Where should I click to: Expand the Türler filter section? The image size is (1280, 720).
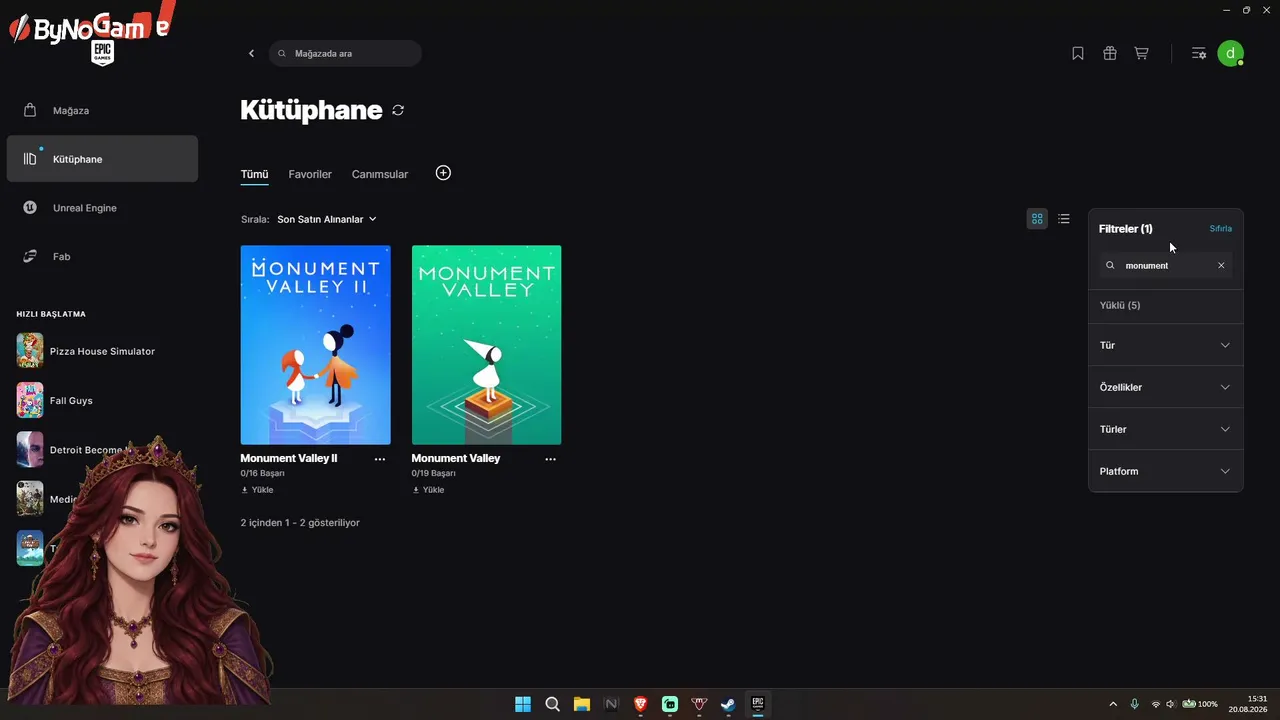tap(1166, 429)
